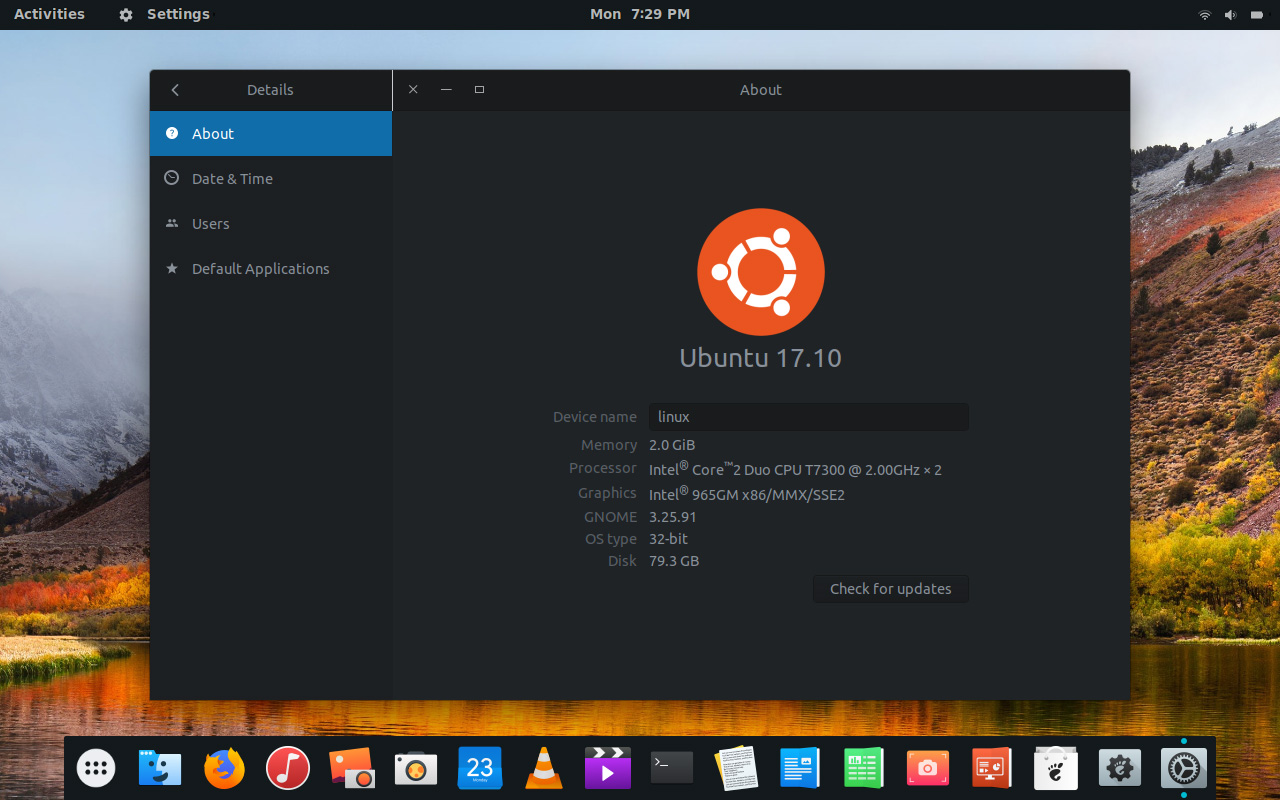The width and height of the screenshot is (1280, 800).
Task: Launch the Finder-style file manager in dock
Action: 160,768
